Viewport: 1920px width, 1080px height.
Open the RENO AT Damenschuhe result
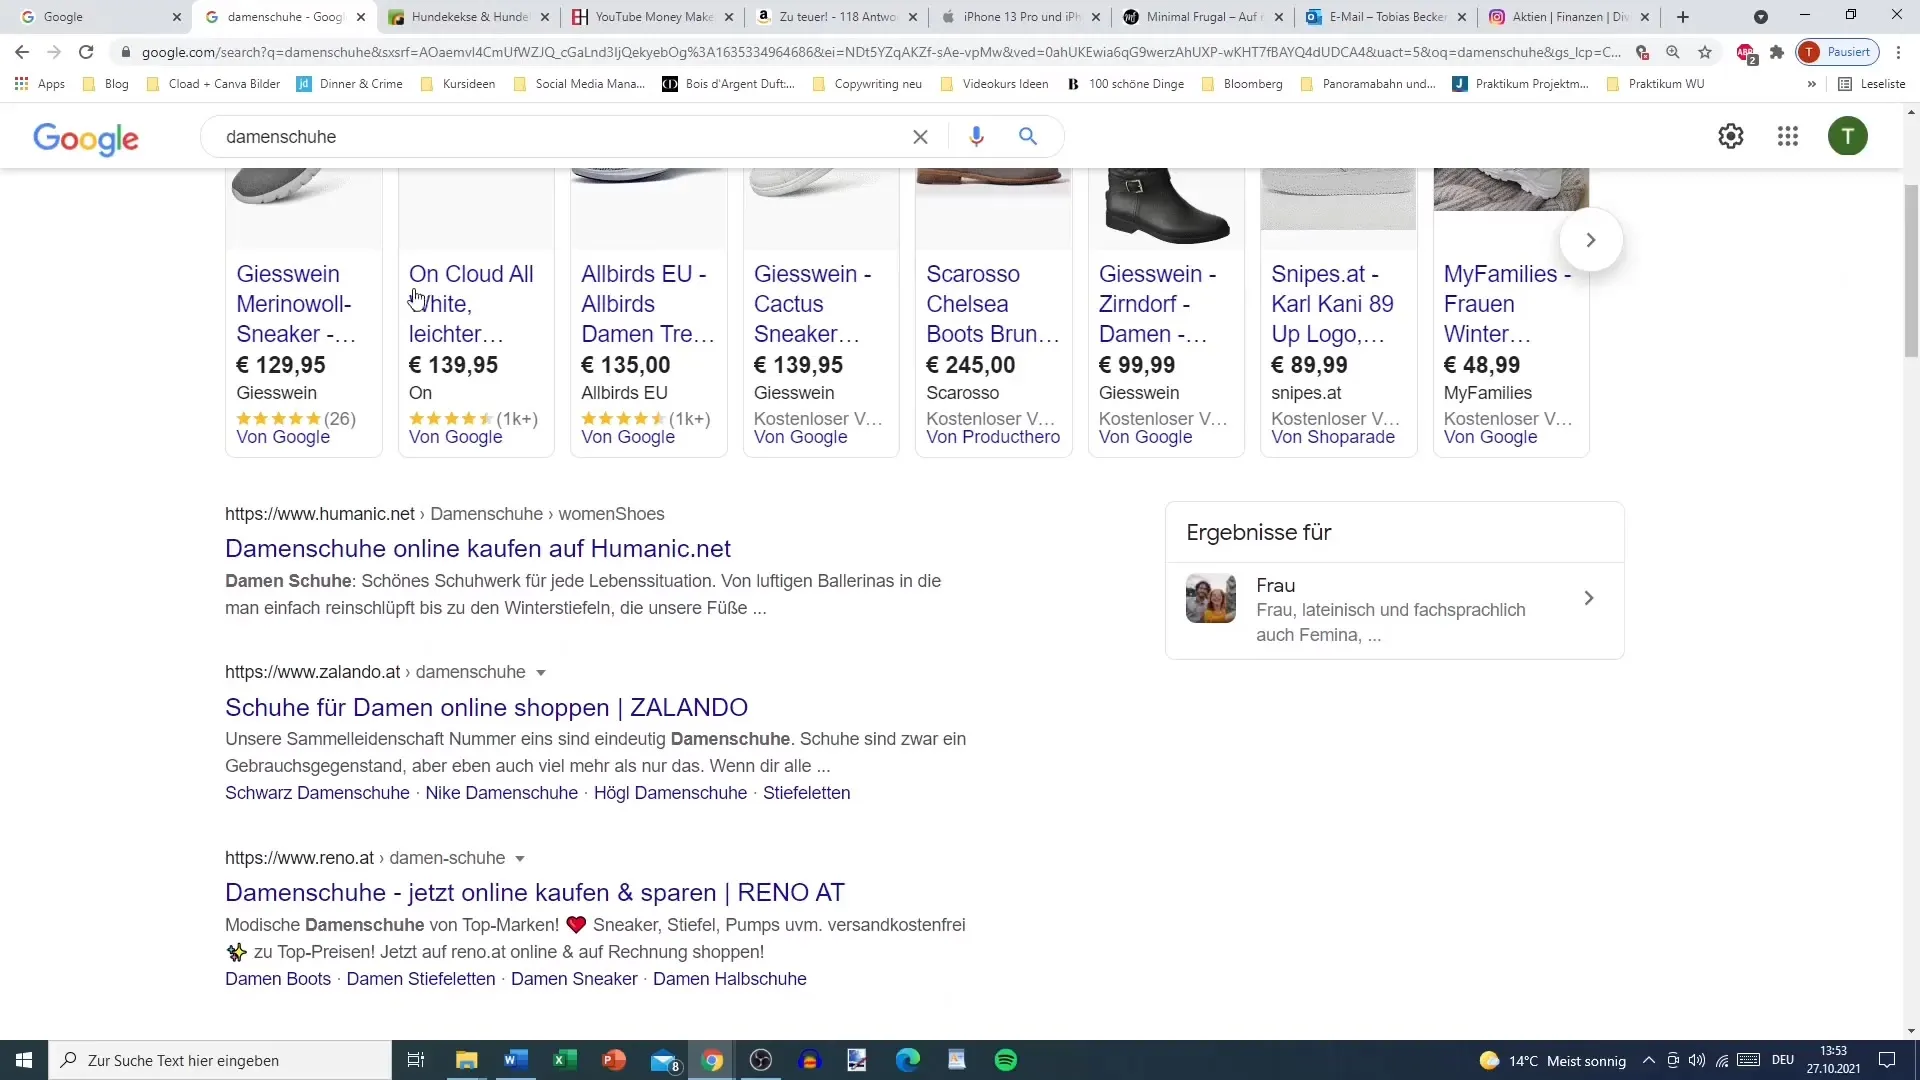click(x=535, y=893)
